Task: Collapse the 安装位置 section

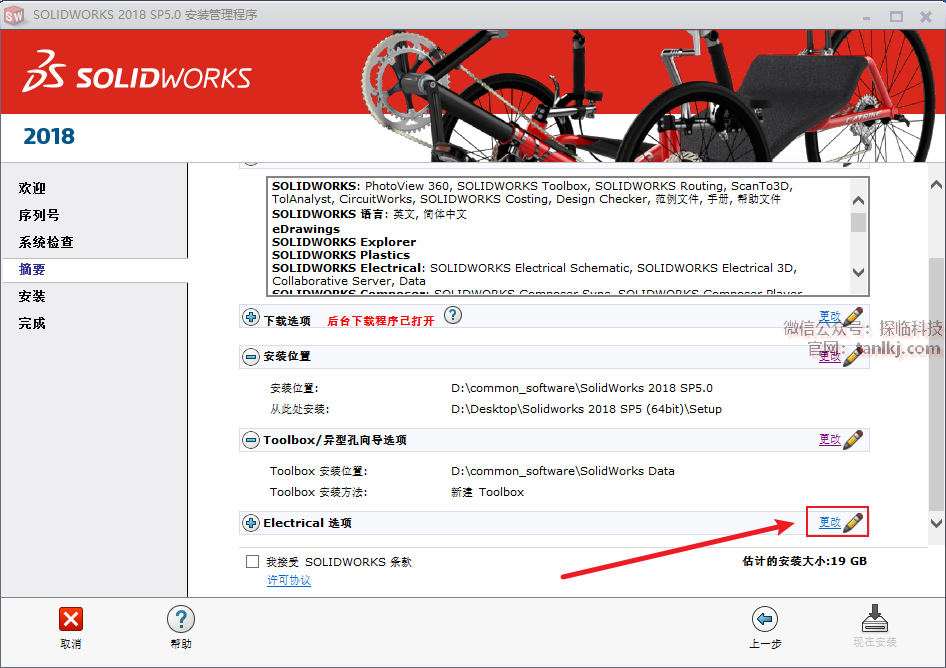Action: tap(251, 357)
